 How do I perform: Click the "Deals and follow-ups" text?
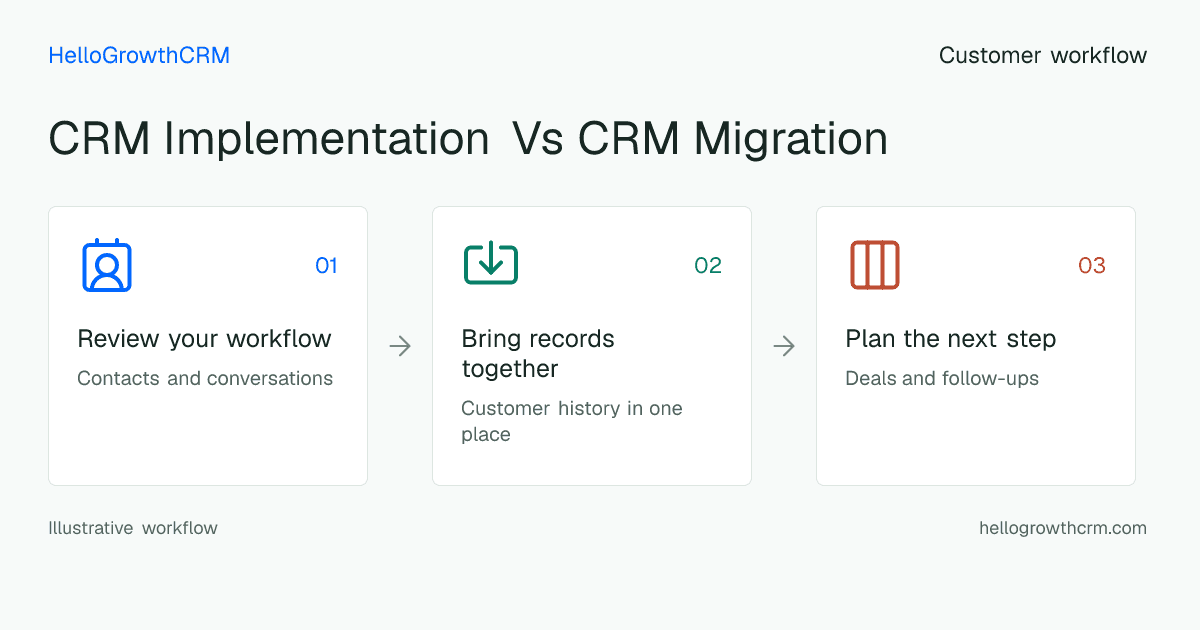[x=942, y=379]
